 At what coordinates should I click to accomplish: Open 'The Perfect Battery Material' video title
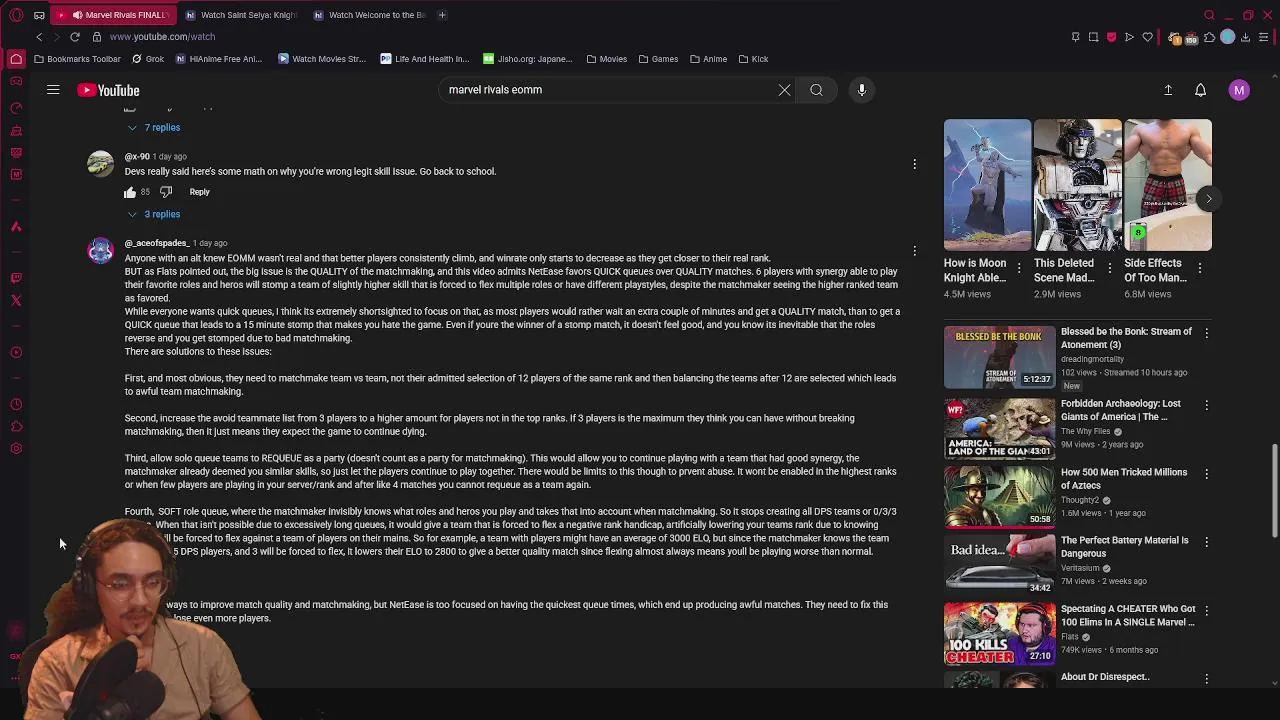[x=1124, y=546]
